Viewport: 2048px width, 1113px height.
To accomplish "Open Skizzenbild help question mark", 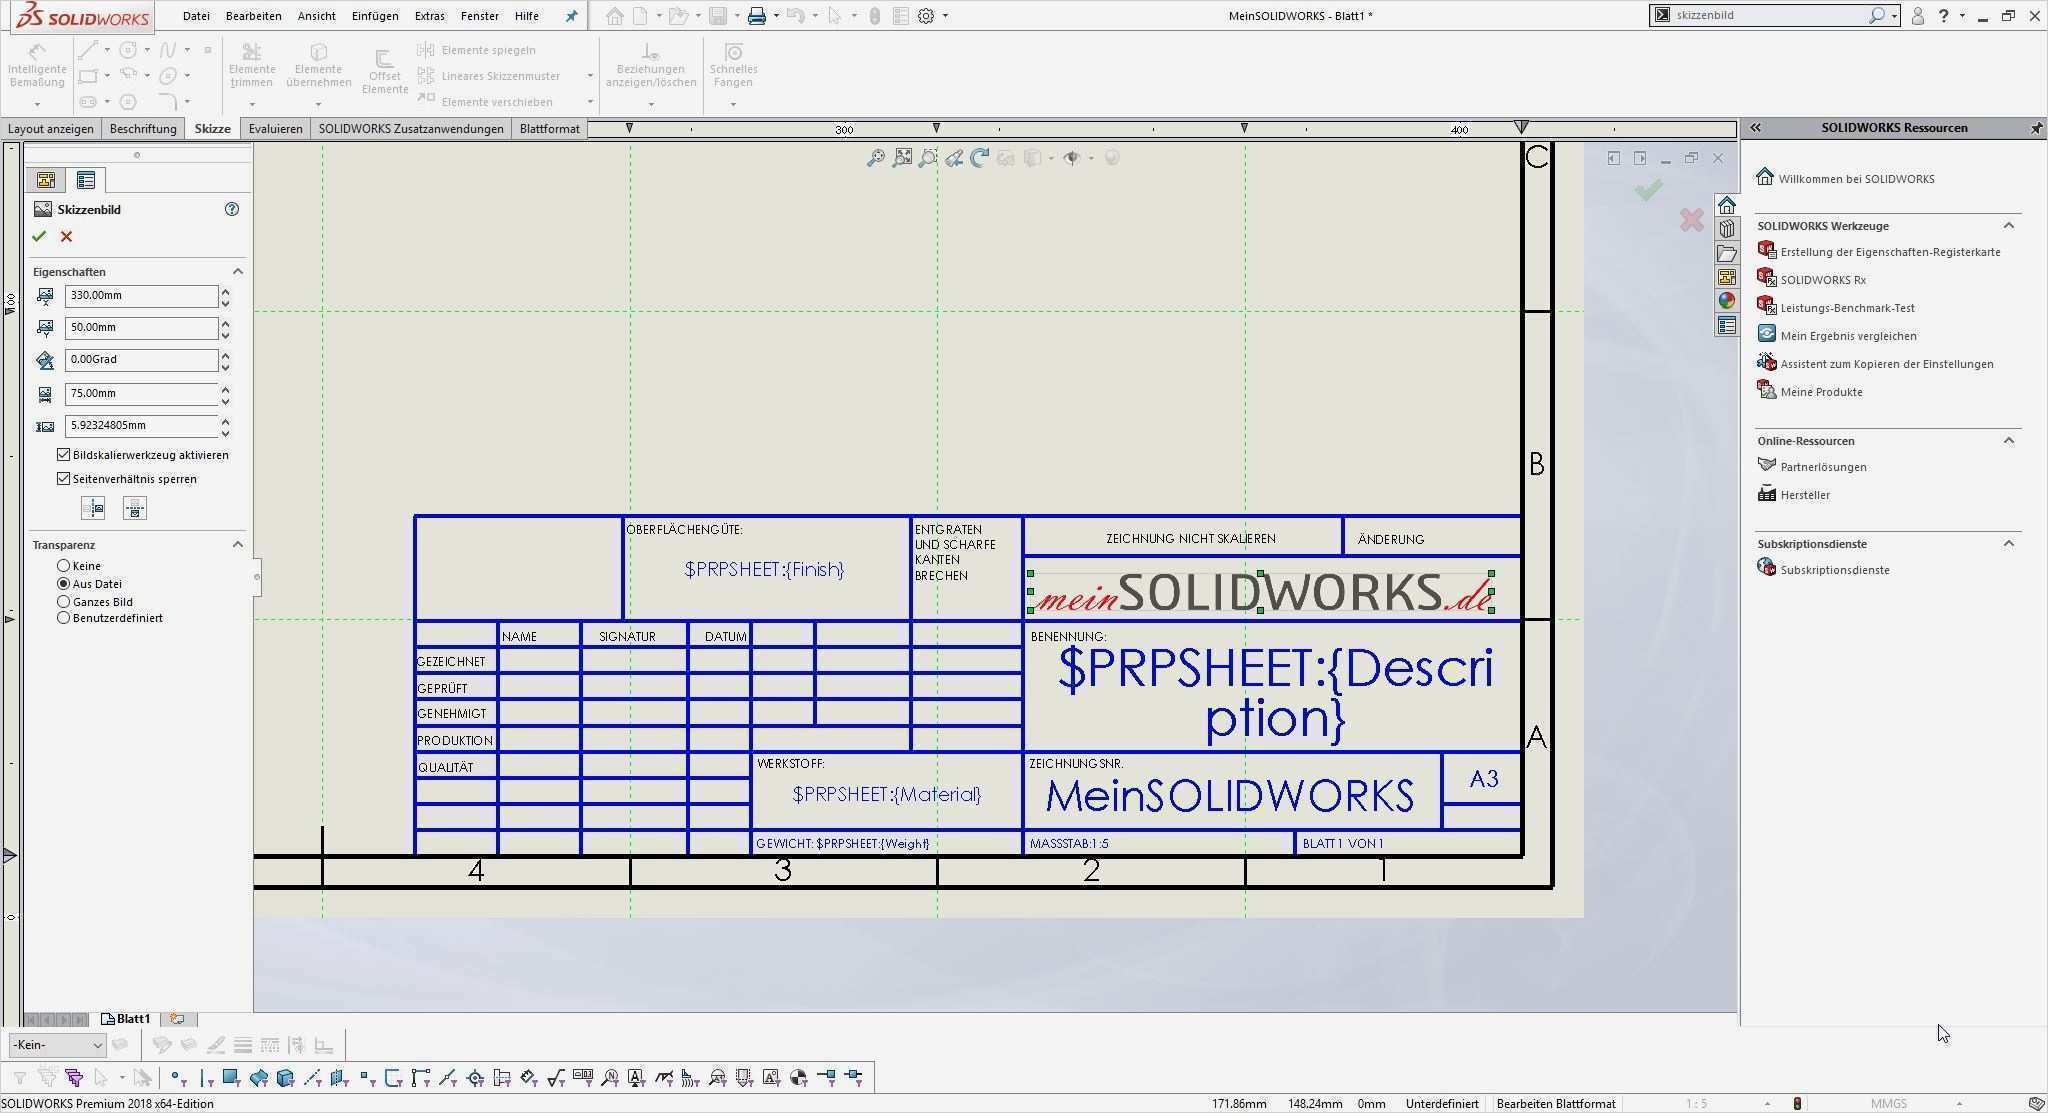I will click(232, 209).
